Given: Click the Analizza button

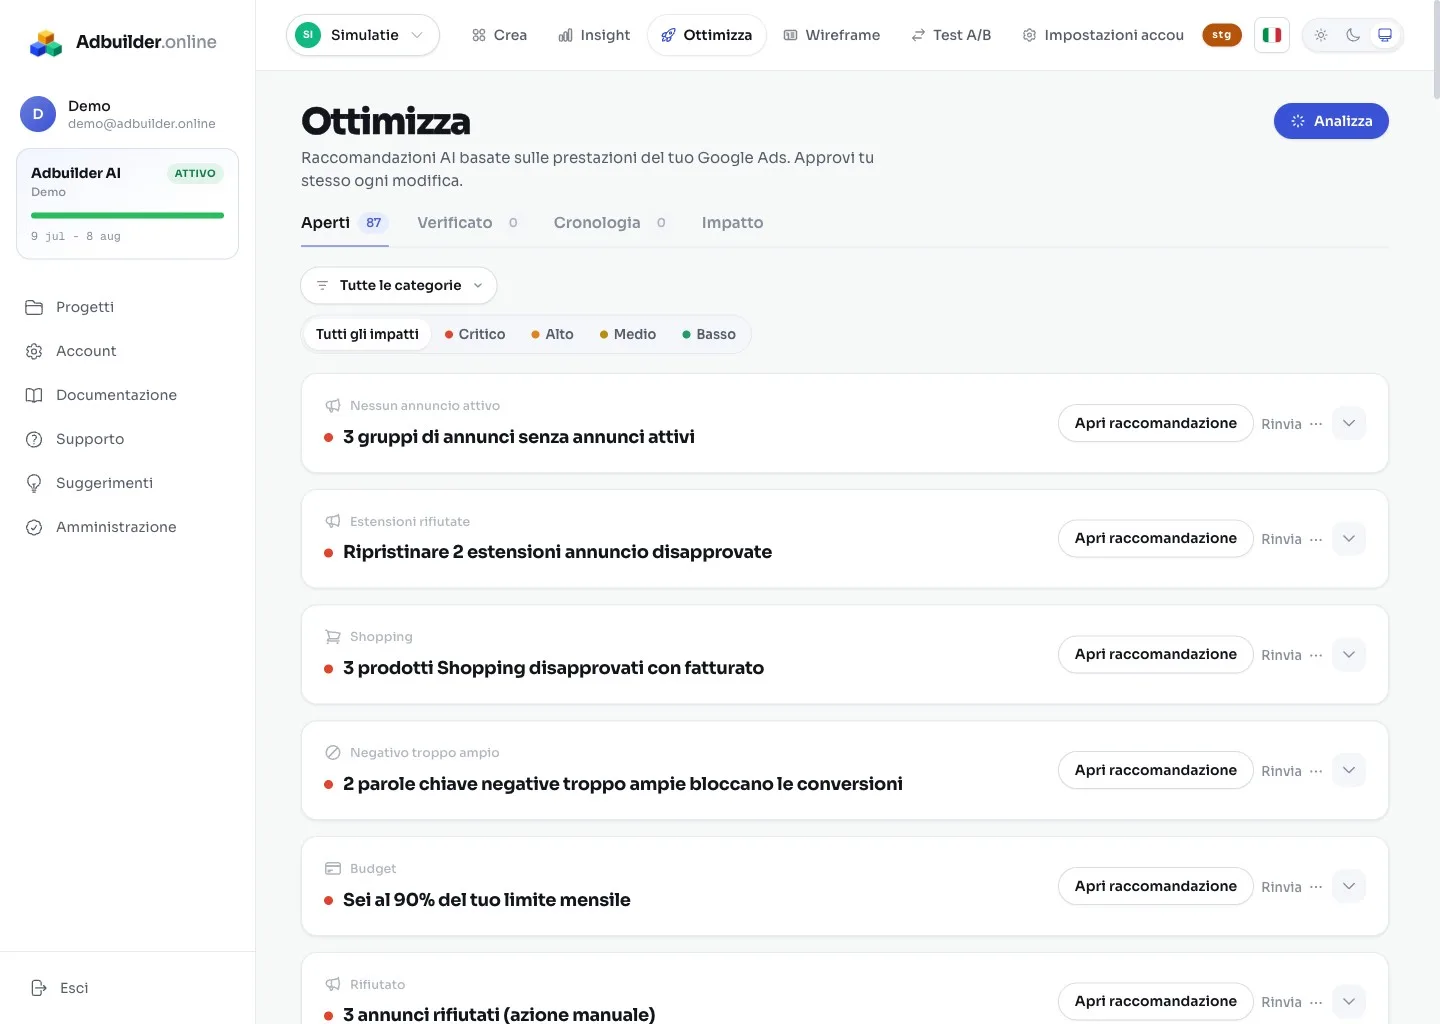Looking at the screenshot, I should (1331, 121).
